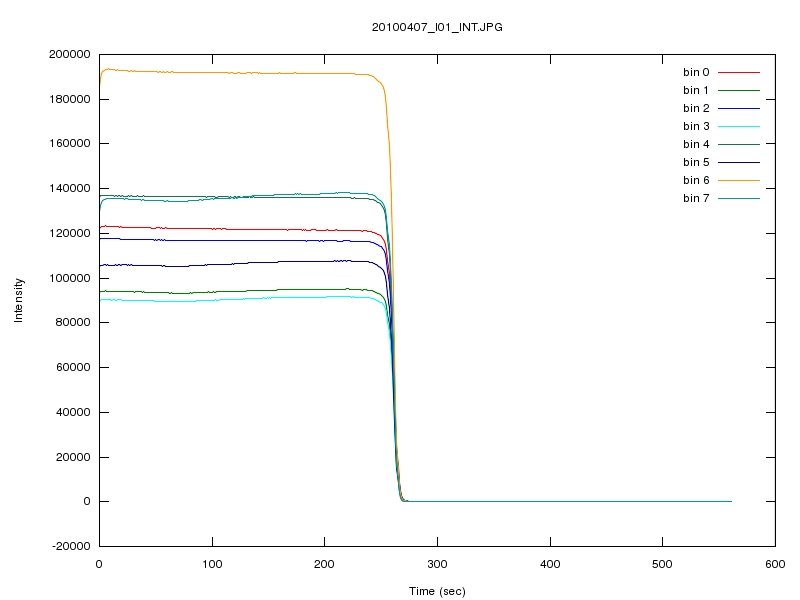Screen dimensions: 800x600
Task: Click the orange bin 6 legend line sample
Action: [739, 180]
